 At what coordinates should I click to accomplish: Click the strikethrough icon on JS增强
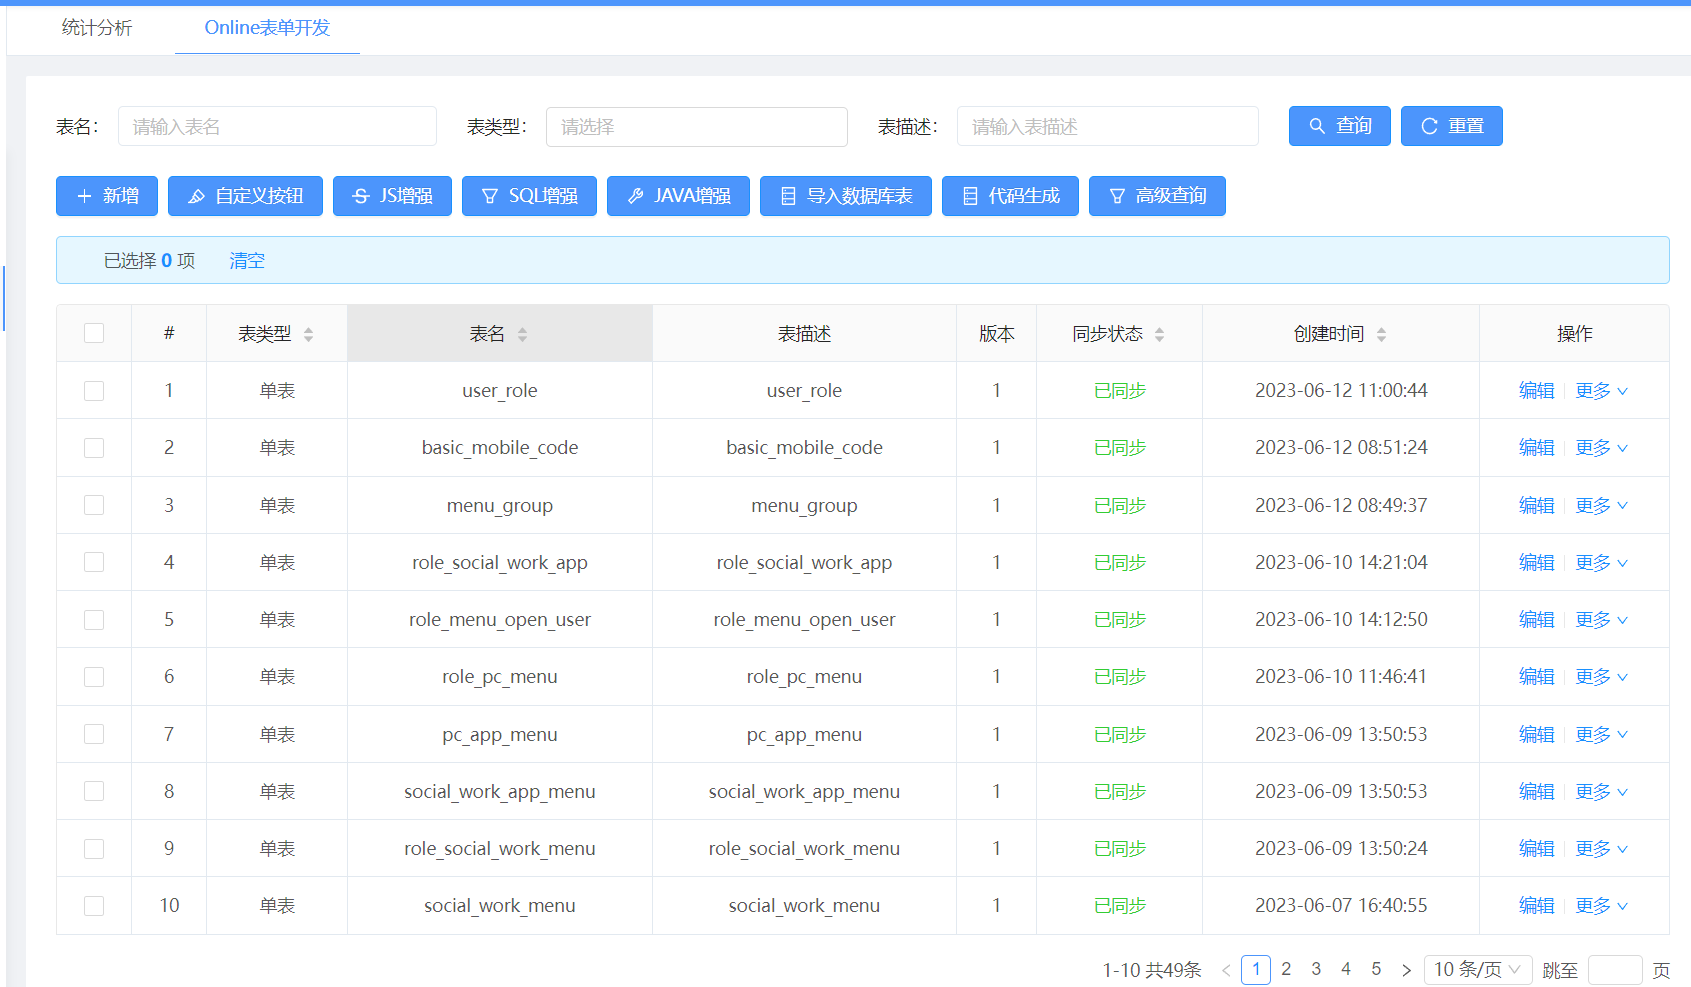pos(361,196)
